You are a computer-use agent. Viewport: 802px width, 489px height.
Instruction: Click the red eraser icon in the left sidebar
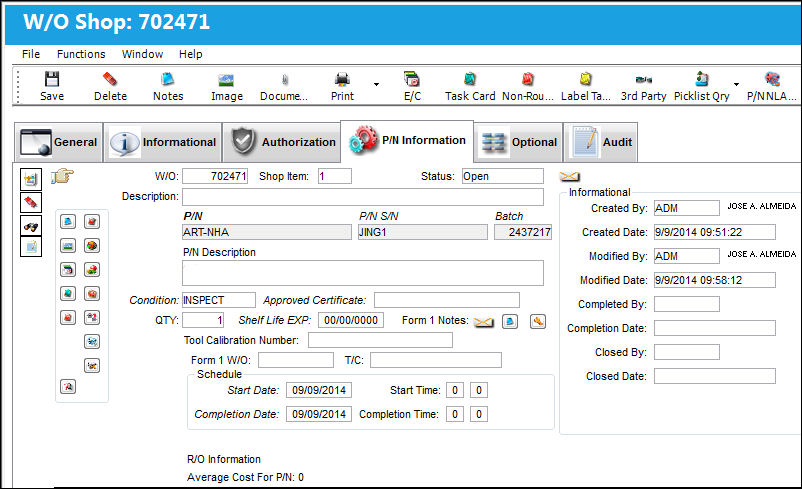(x=31, y=203)
